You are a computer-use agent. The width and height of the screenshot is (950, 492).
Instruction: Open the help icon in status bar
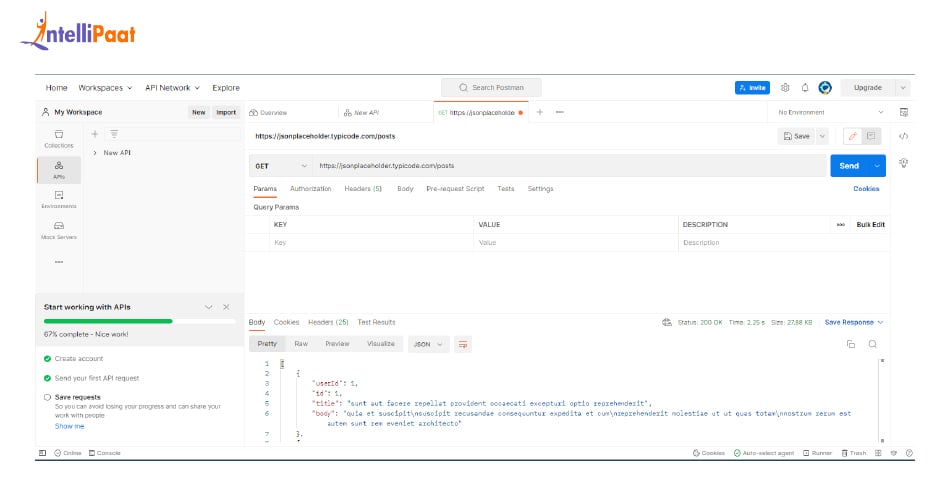tap(909, 453)
